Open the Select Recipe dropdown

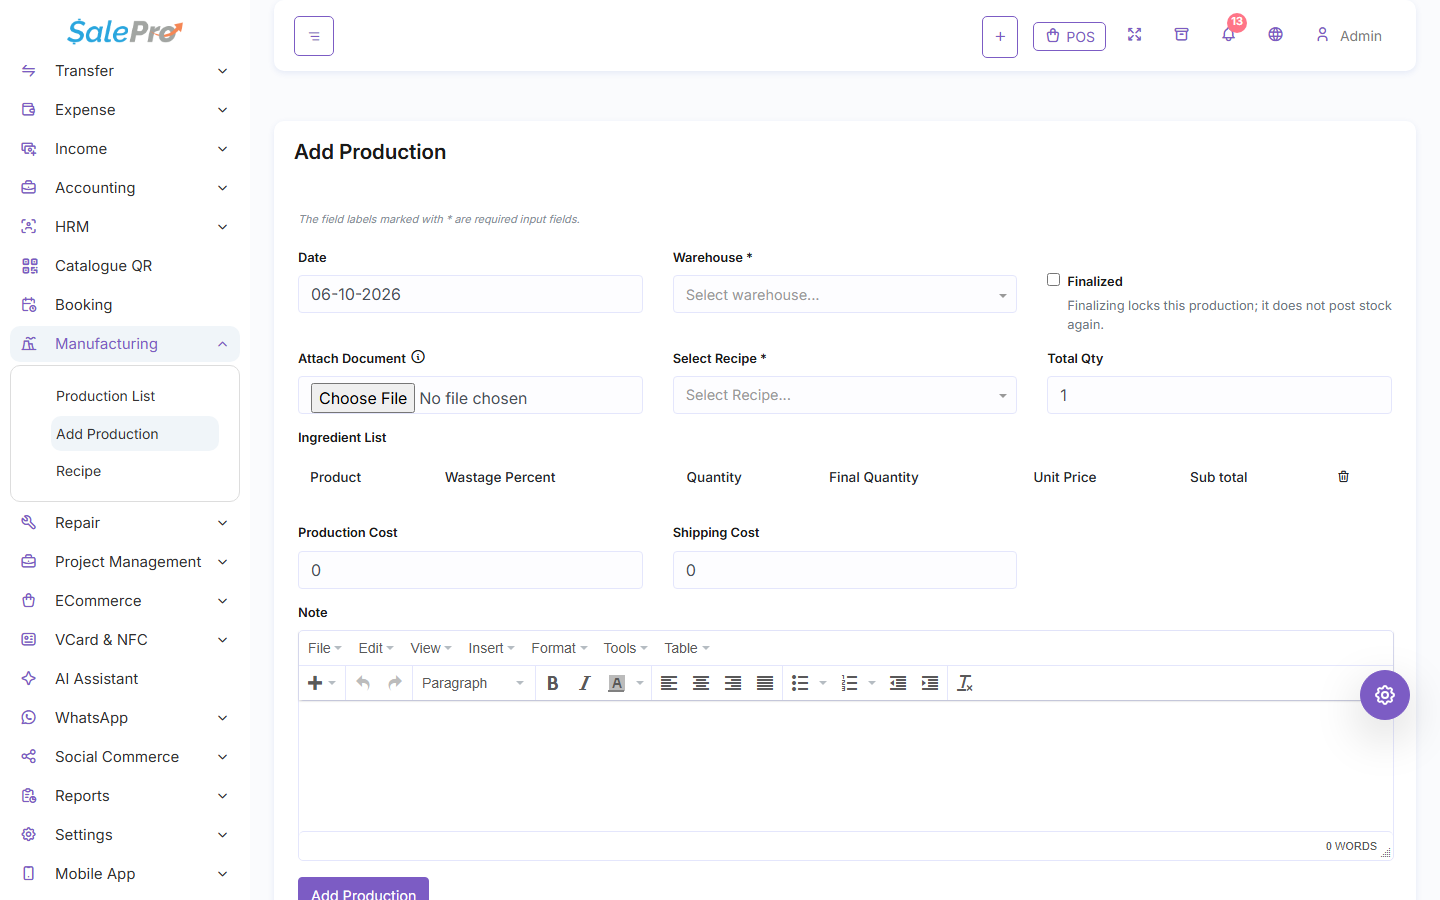[845, 395]
